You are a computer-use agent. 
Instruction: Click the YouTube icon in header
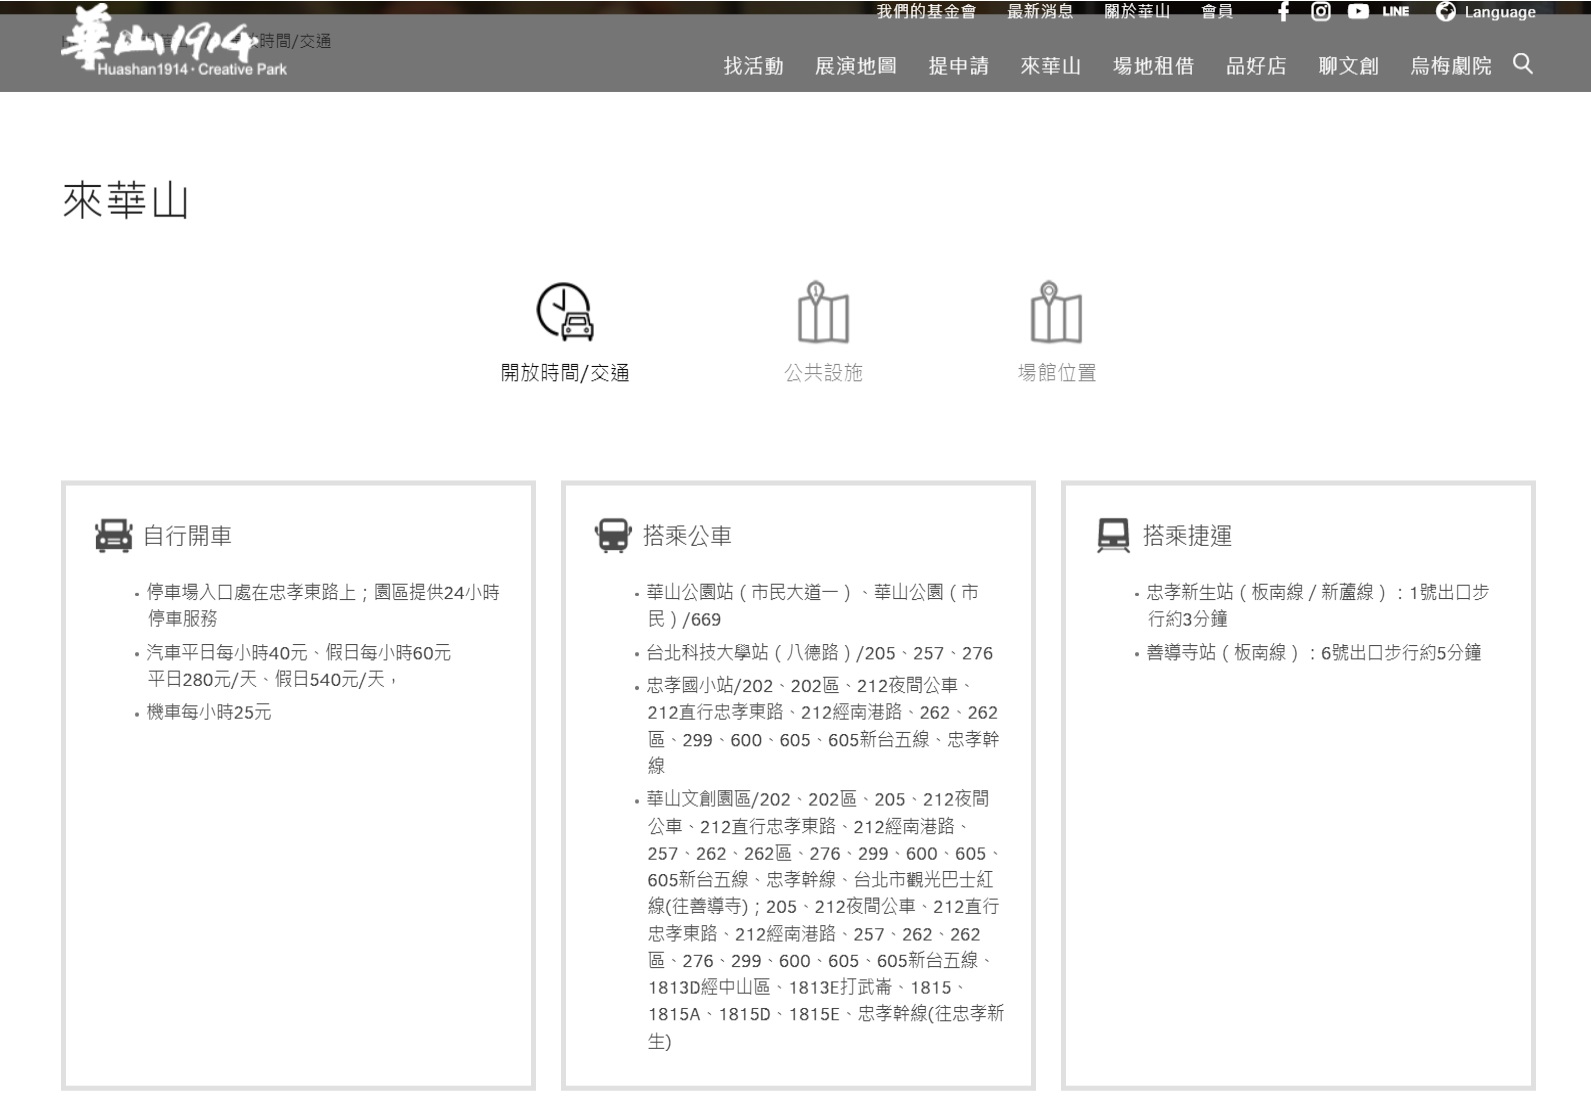pos(1357,12)
